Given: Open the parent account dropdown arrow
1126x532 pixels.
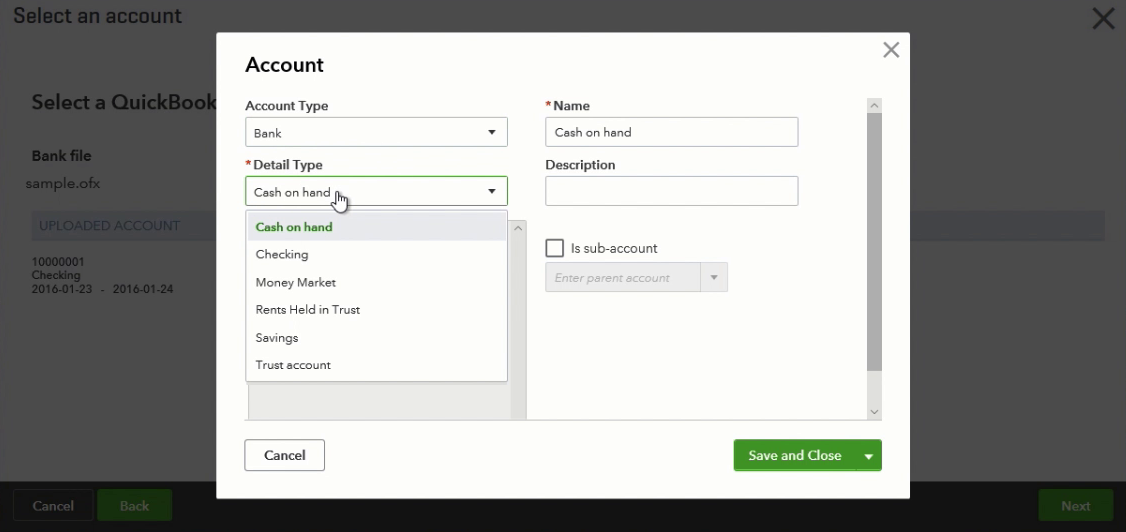Looking at the screenshot, I should [714, 278].
